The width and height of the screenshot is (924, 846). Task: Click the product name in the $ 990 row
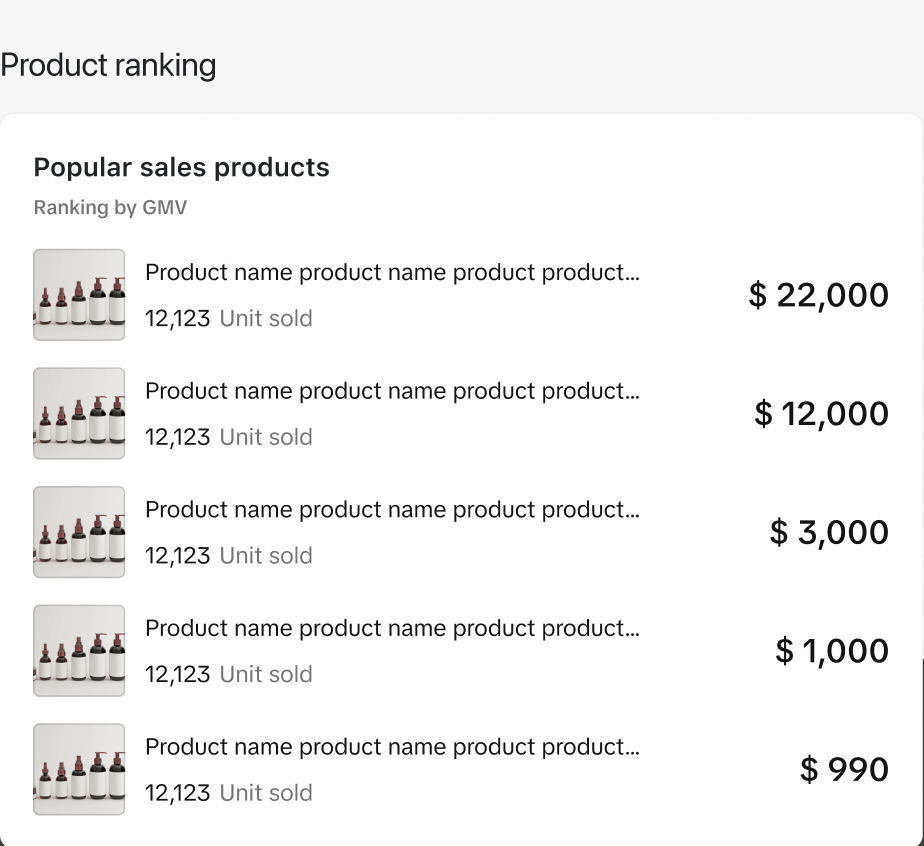392,747
